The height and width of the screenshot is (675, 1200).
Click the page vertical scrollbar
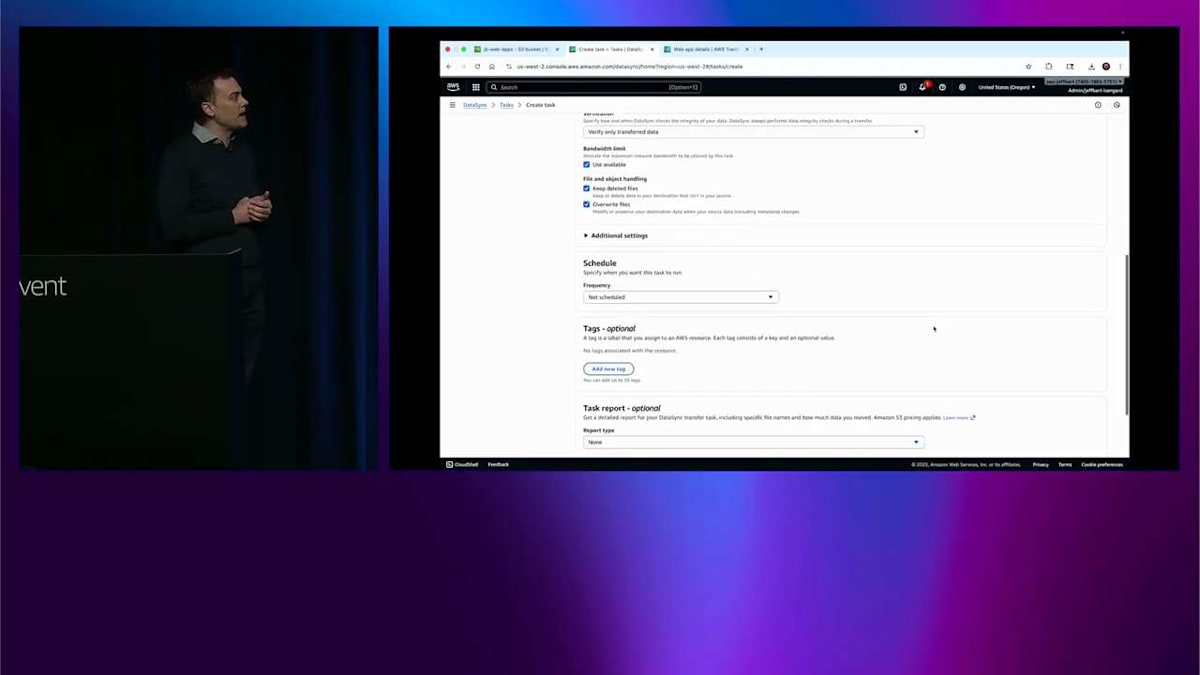pos(1126,335)
